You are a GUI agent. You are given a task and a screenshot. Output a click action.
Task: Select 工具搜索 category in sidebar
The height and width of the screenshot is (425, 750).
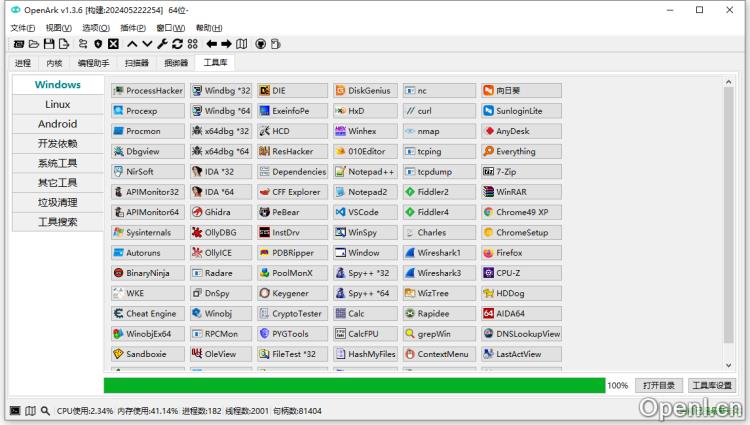[58, 222]
